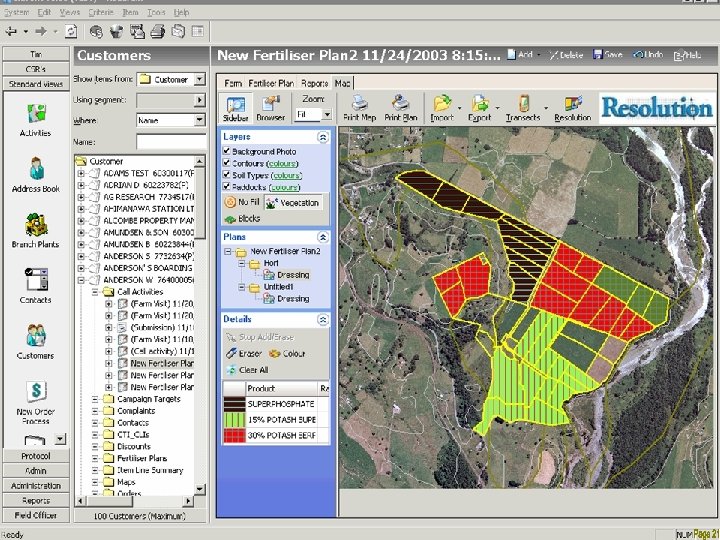This screenshot has width=720, height=540.
Task: Open the Activities view icon
Action: 36,114
